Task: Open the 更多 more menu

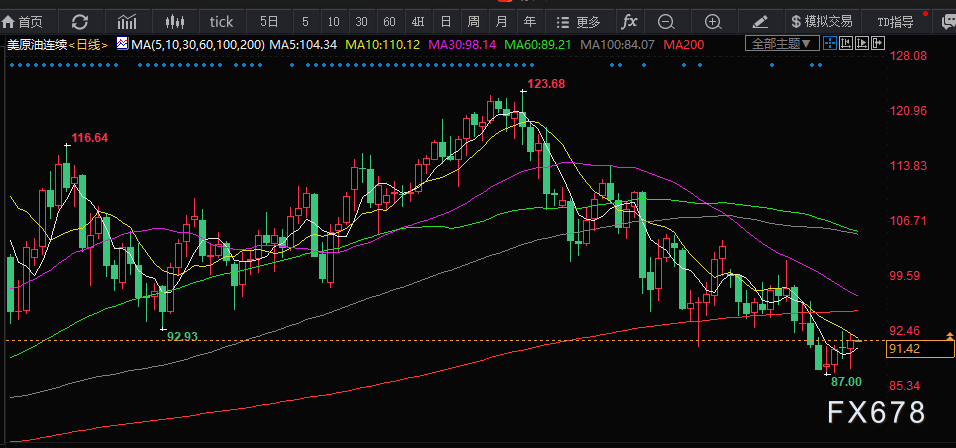Action: (579, 22)
